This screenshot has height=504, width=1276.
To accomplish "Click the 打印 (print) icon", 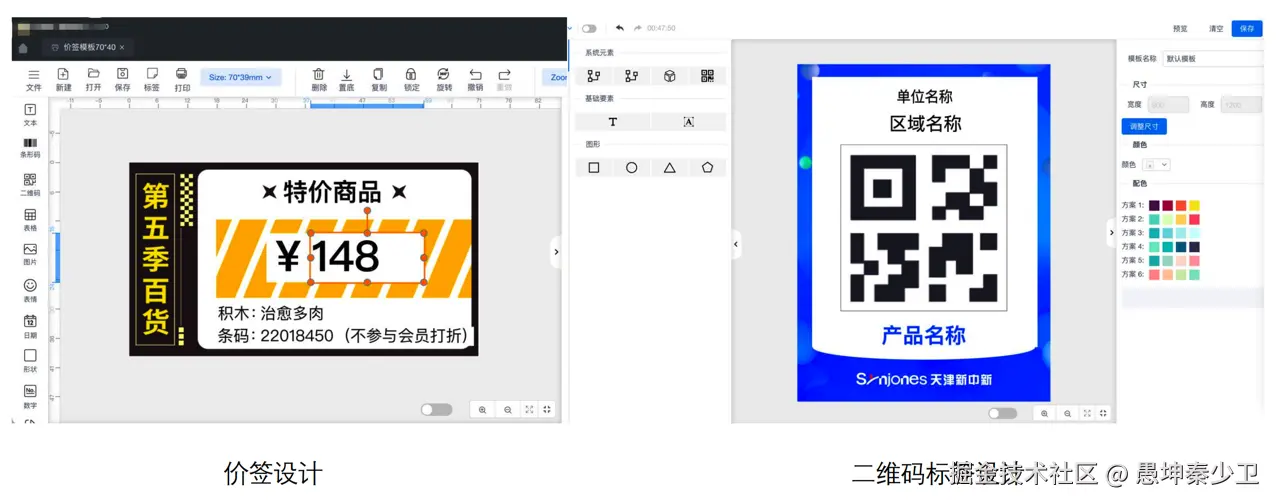I will (182, 80).
